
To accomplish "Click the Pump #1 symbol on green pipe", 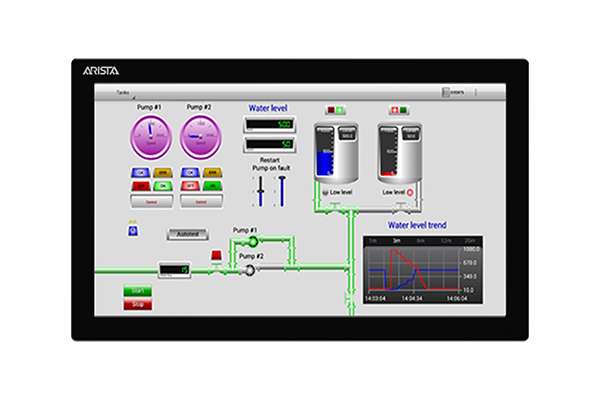I will click(252, 241).
